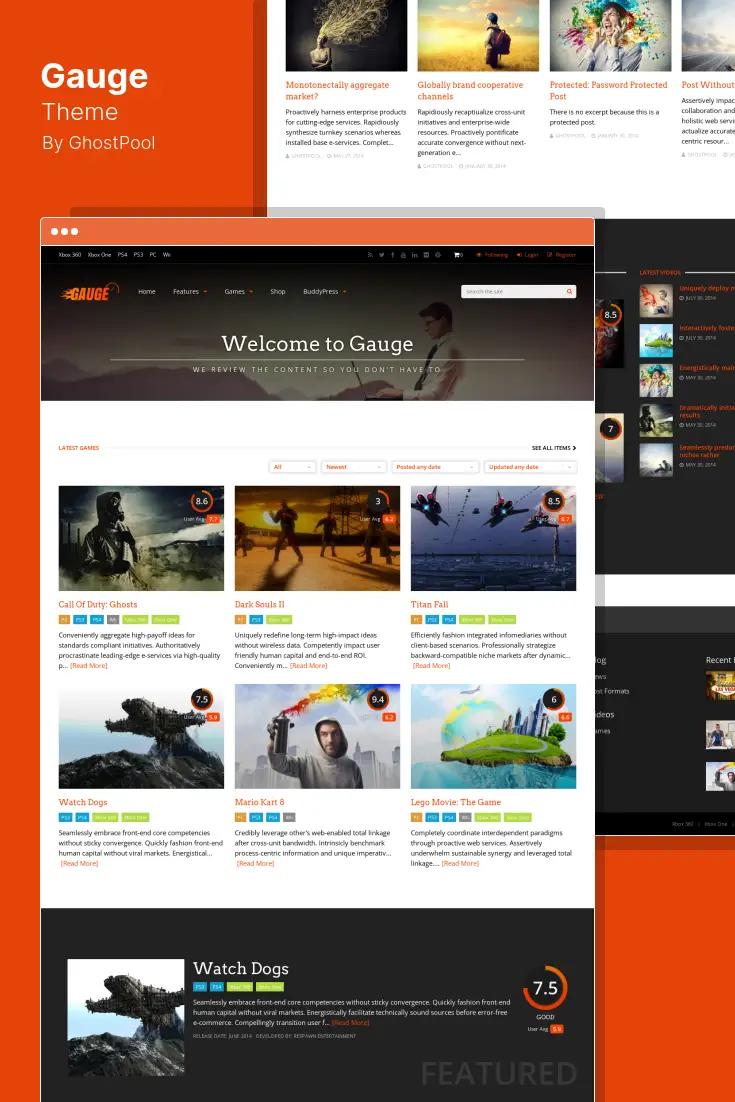
Task: Click the 9.4 rating circle on Mario Kart 8
Action: [378, 699]
